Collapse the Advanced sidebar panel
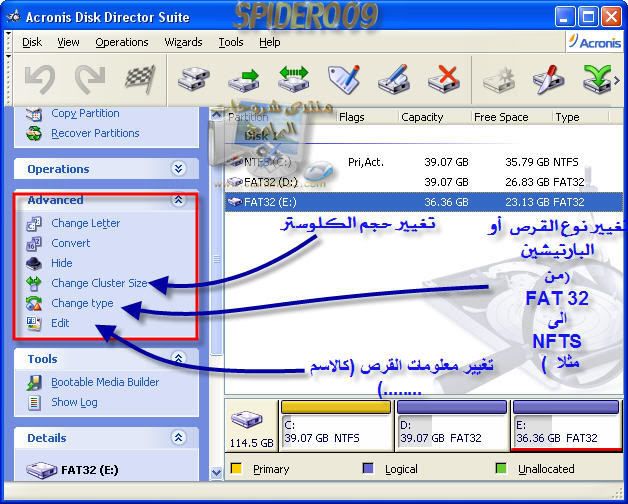The height and width of the screenshot is (504, 628). click(178, 200)
